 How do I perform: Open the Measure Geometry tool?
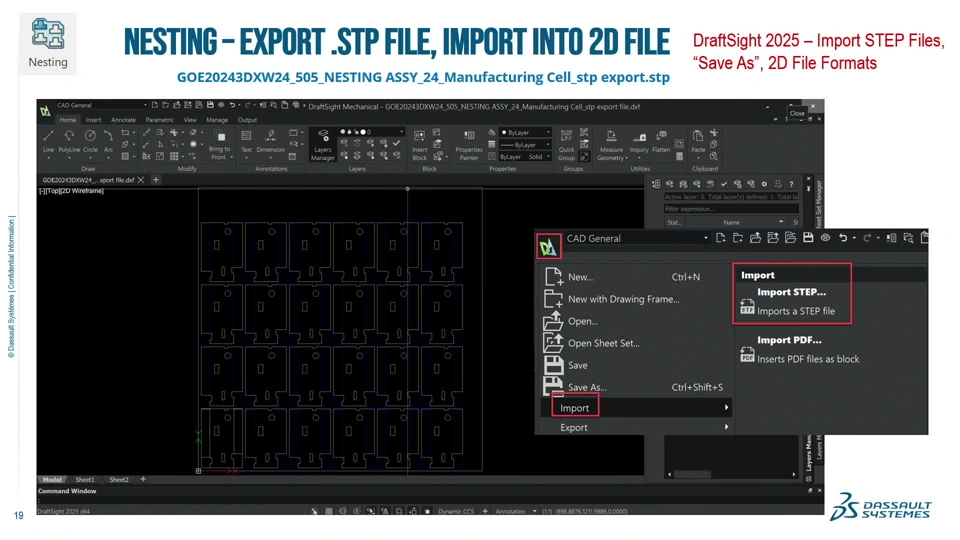[611, 144]
